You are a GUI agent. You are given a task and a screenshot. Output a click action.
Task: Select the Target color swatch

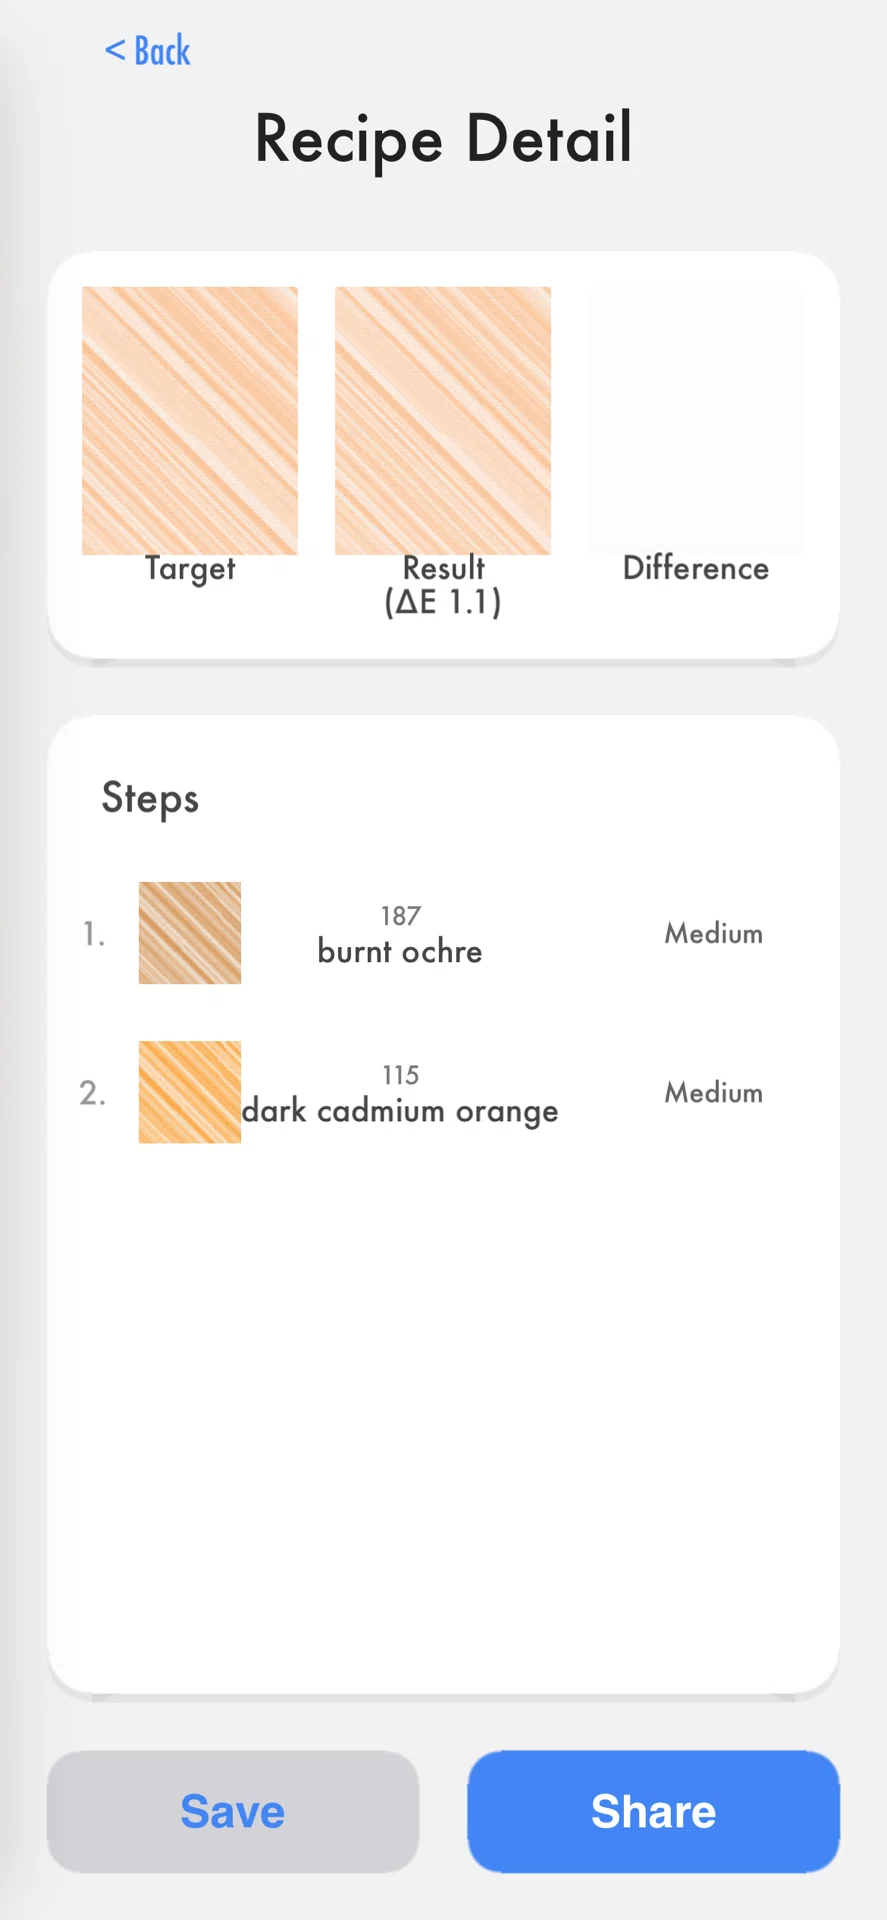[x=190, y=420]
